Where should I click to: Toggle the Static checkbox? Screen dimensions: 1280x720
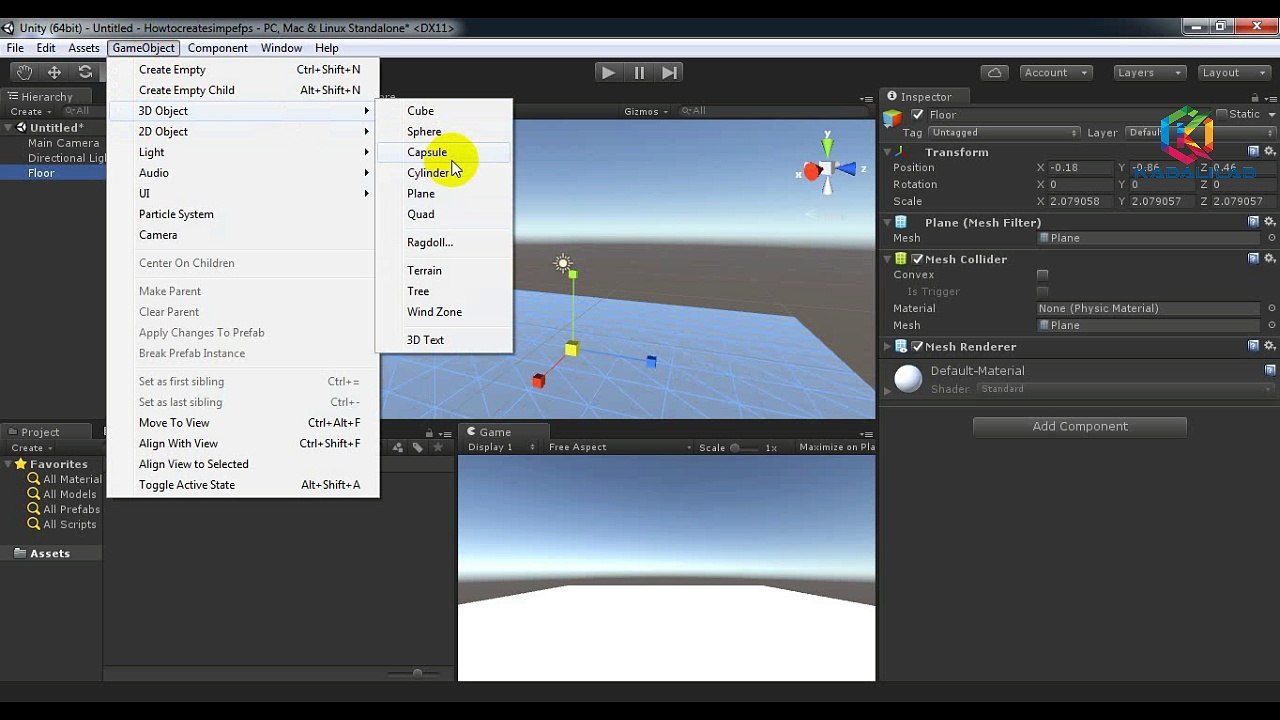[x=1221, y=114]
